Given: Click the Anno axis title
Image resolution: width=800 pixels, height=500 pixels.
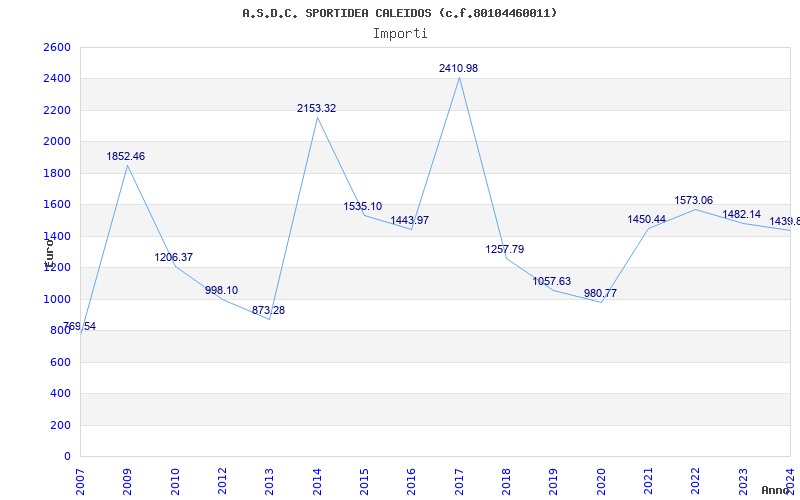Looking at the screenshot, I should tap(774, 490).
